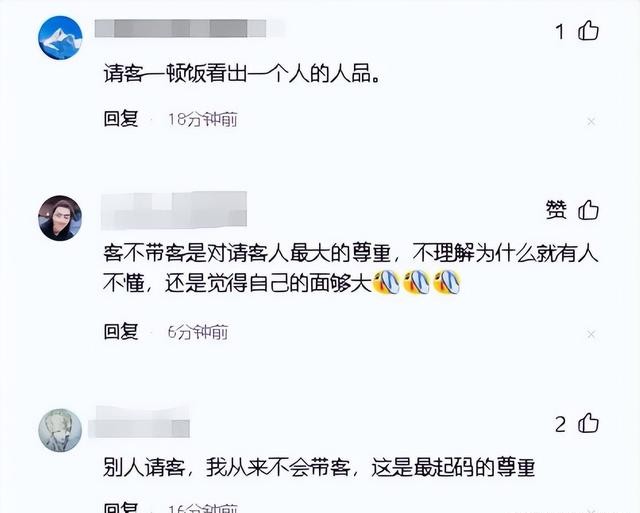Like the comment with 2 thumbs-up count
Viewport: 640px width, 513px height.
[588, 423]
